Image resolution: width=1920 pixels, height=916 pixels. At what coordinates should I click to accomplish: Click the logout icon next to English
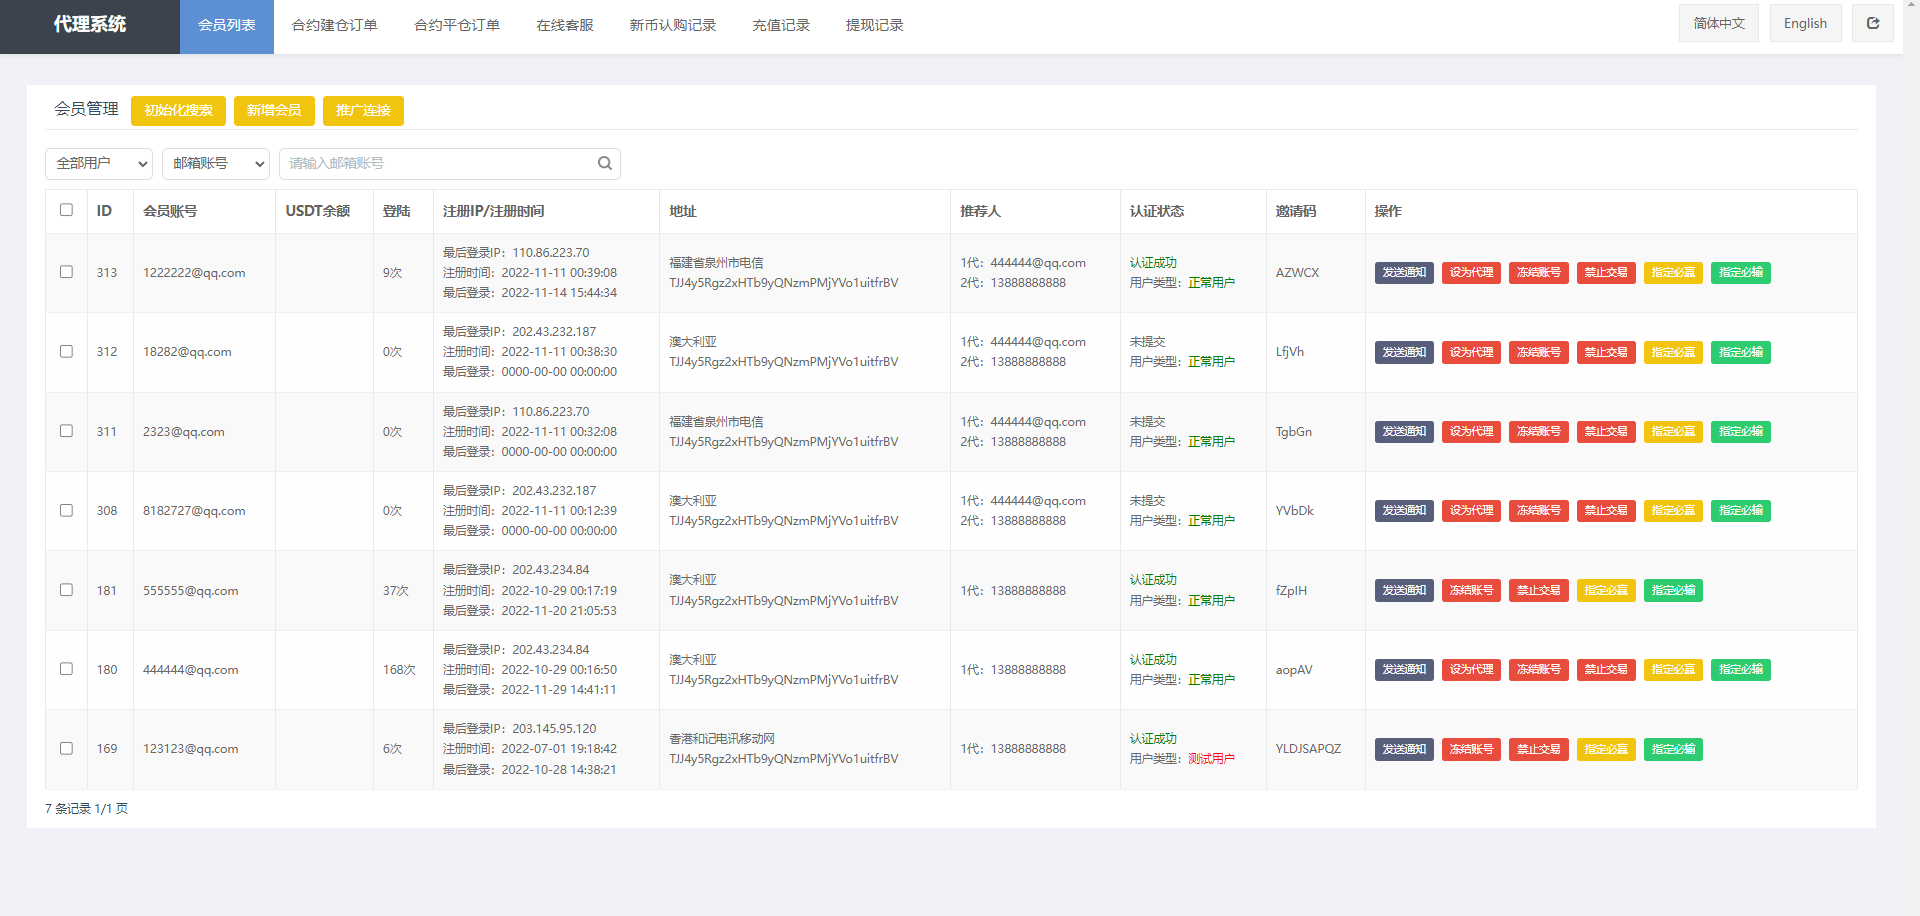(x=1873, y=23)
